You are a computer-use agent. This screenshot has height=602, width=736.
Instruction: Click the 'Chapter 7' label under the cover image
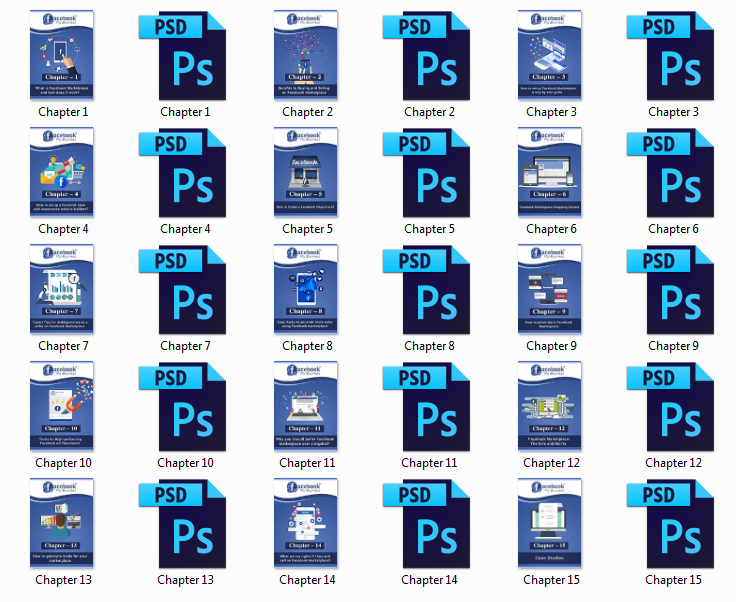[63, 346]
